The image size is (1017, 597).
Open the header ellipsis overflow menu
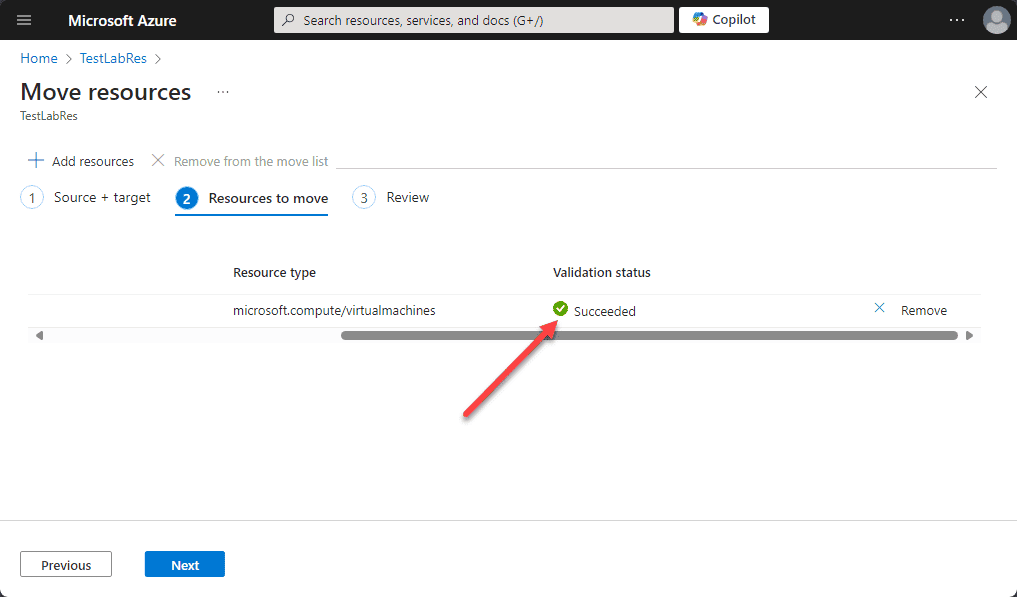tap(957, 20)
